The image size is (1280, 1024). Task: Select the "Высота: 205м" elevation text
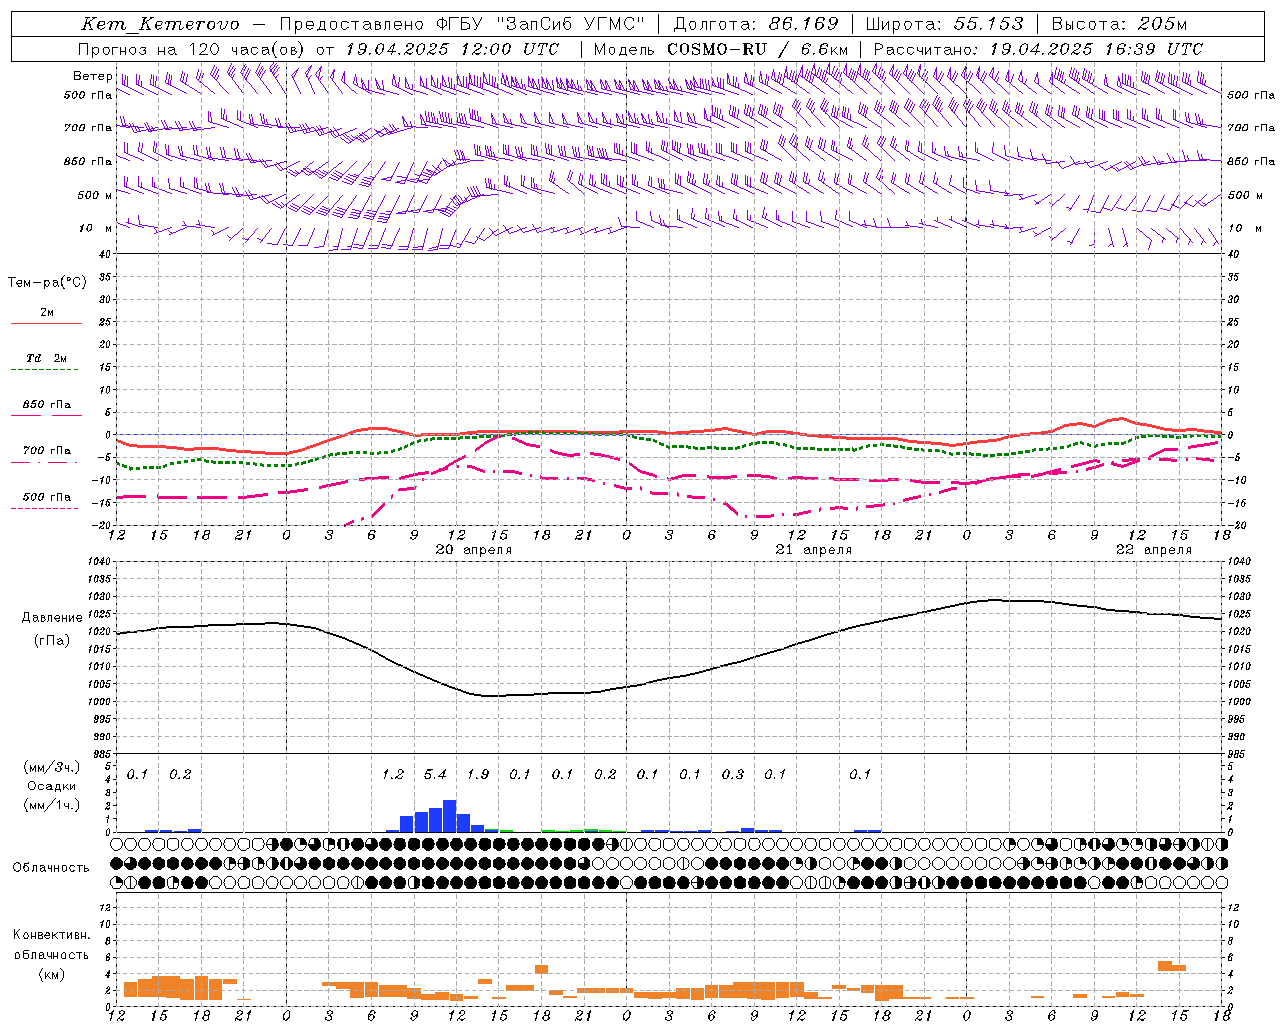point(1119,24)
